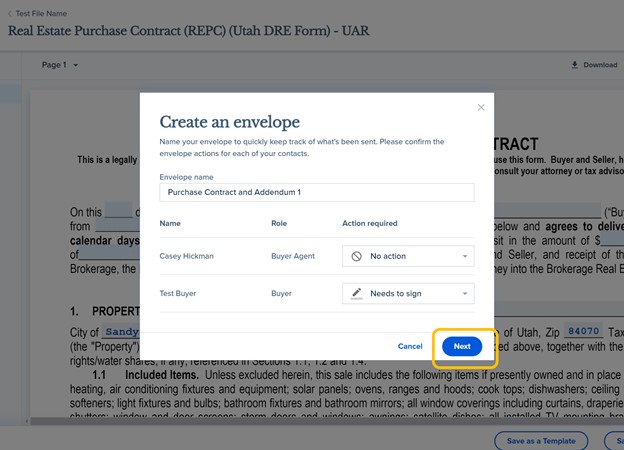This screenshot has height=450, width=624.
Task: Click the download arrow icon
Action: (x=575, y=65)
